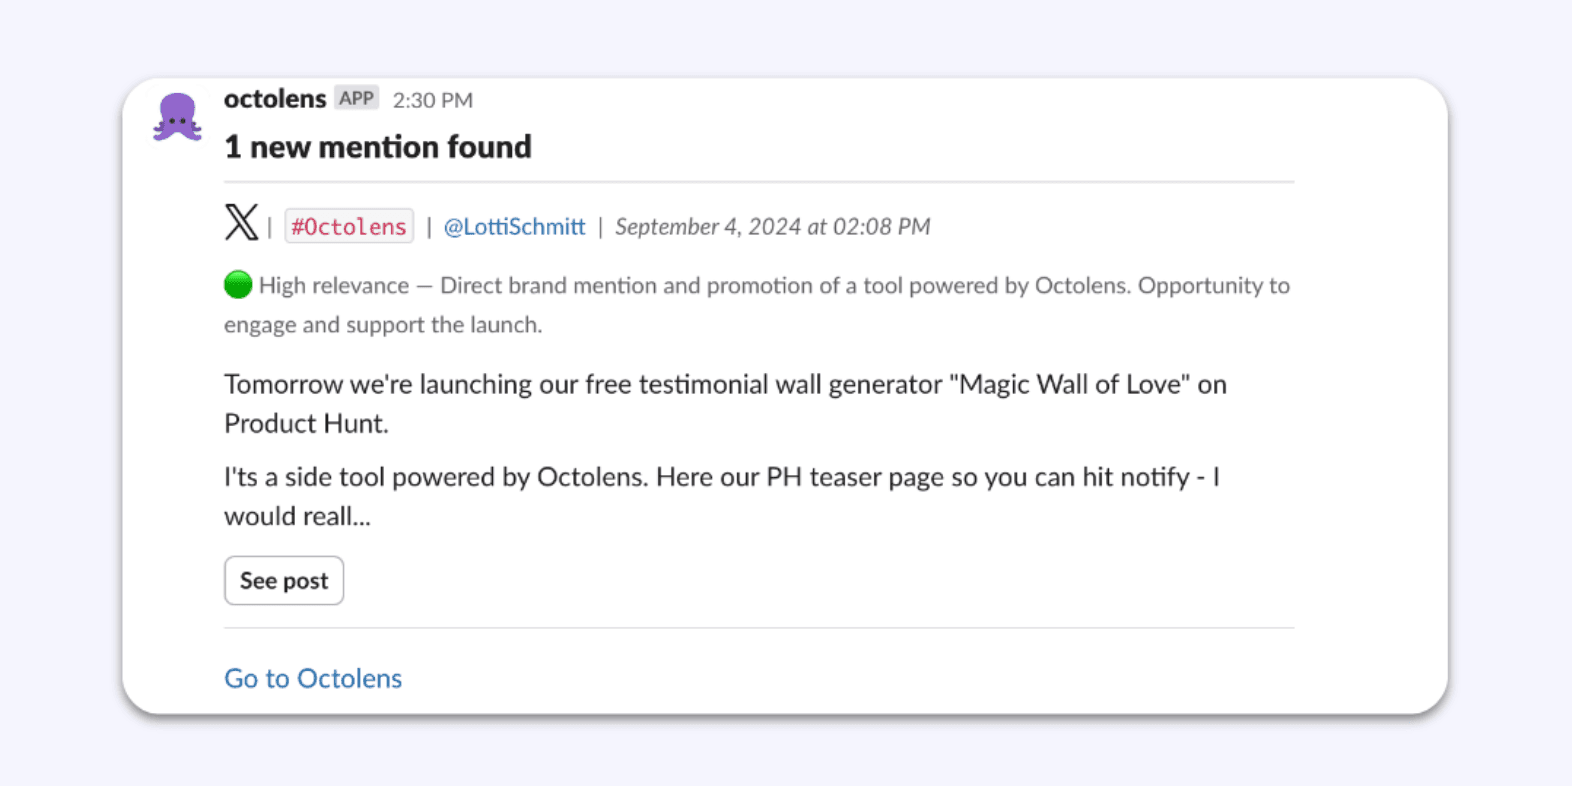This screenshot has height=786, width=1572.
Task: Select the APP badge next to octolens
Action: point(357,97)
